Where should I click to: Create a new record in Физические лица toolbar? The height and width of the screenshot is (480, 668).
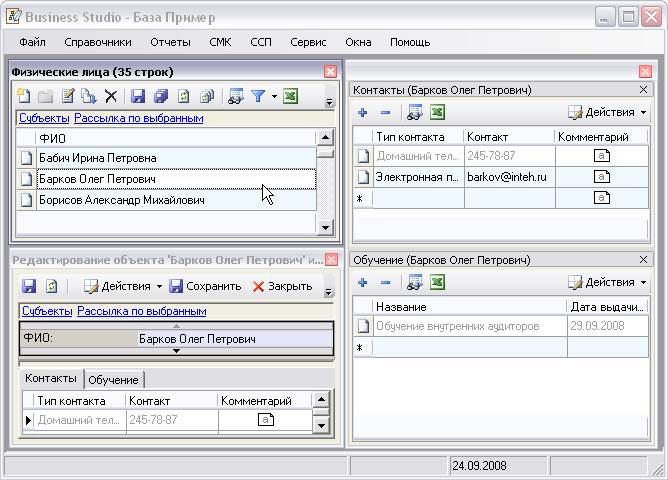click(24, 96)
